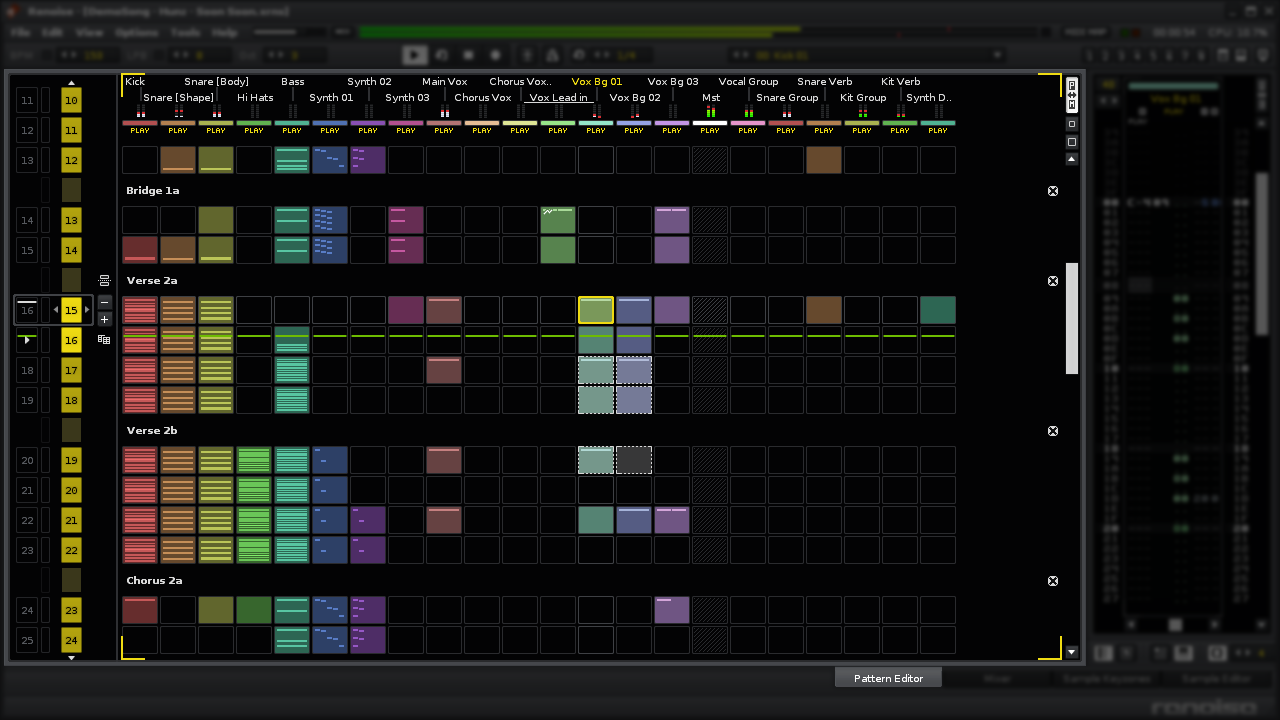Click the right arrow beside pattern 15
Screen dimensions: 1280x720
point(87,310)
